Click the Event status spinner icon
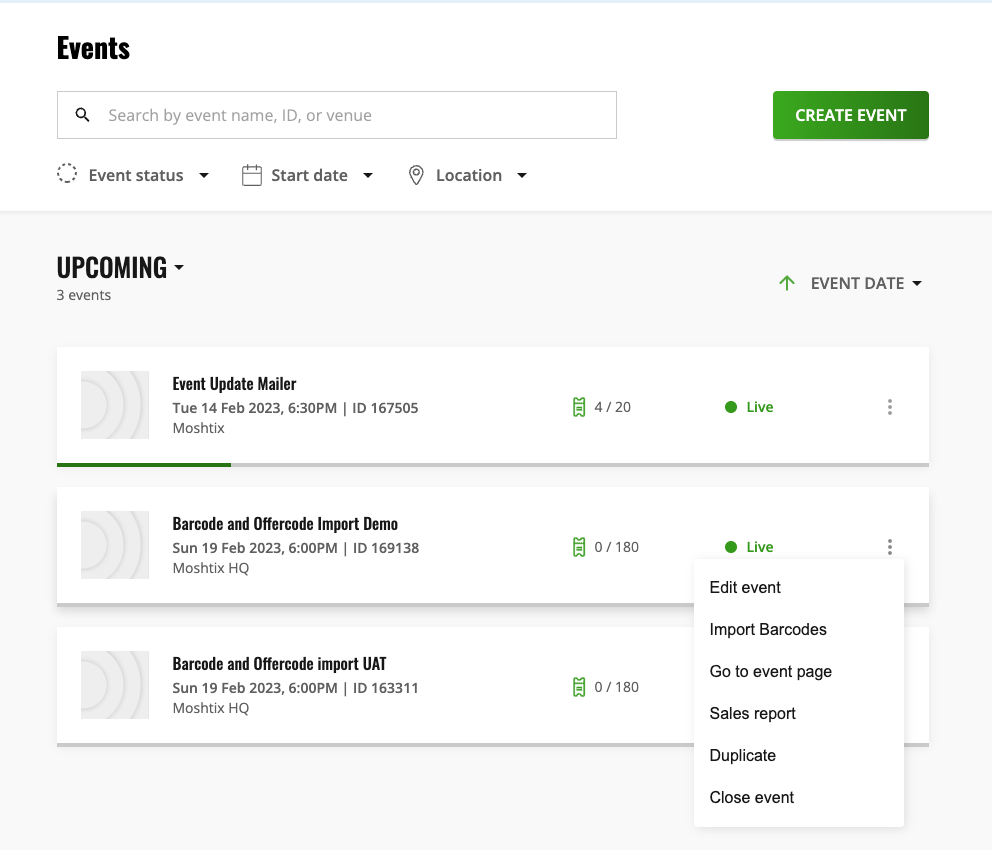Screen dimensions: 992x850 pyautogui.click(x=66, y=173)
